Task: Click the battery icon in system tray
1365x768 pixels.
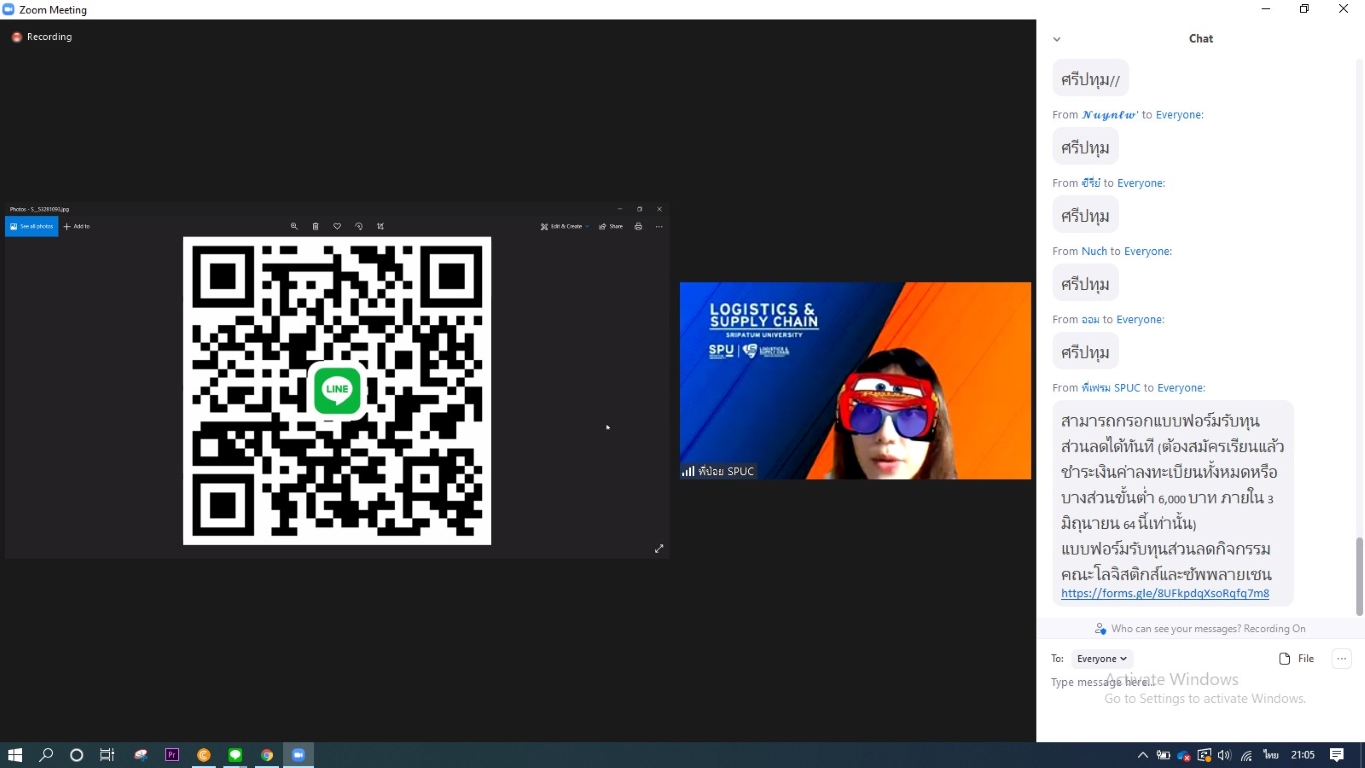Action: click(1163, 755)
